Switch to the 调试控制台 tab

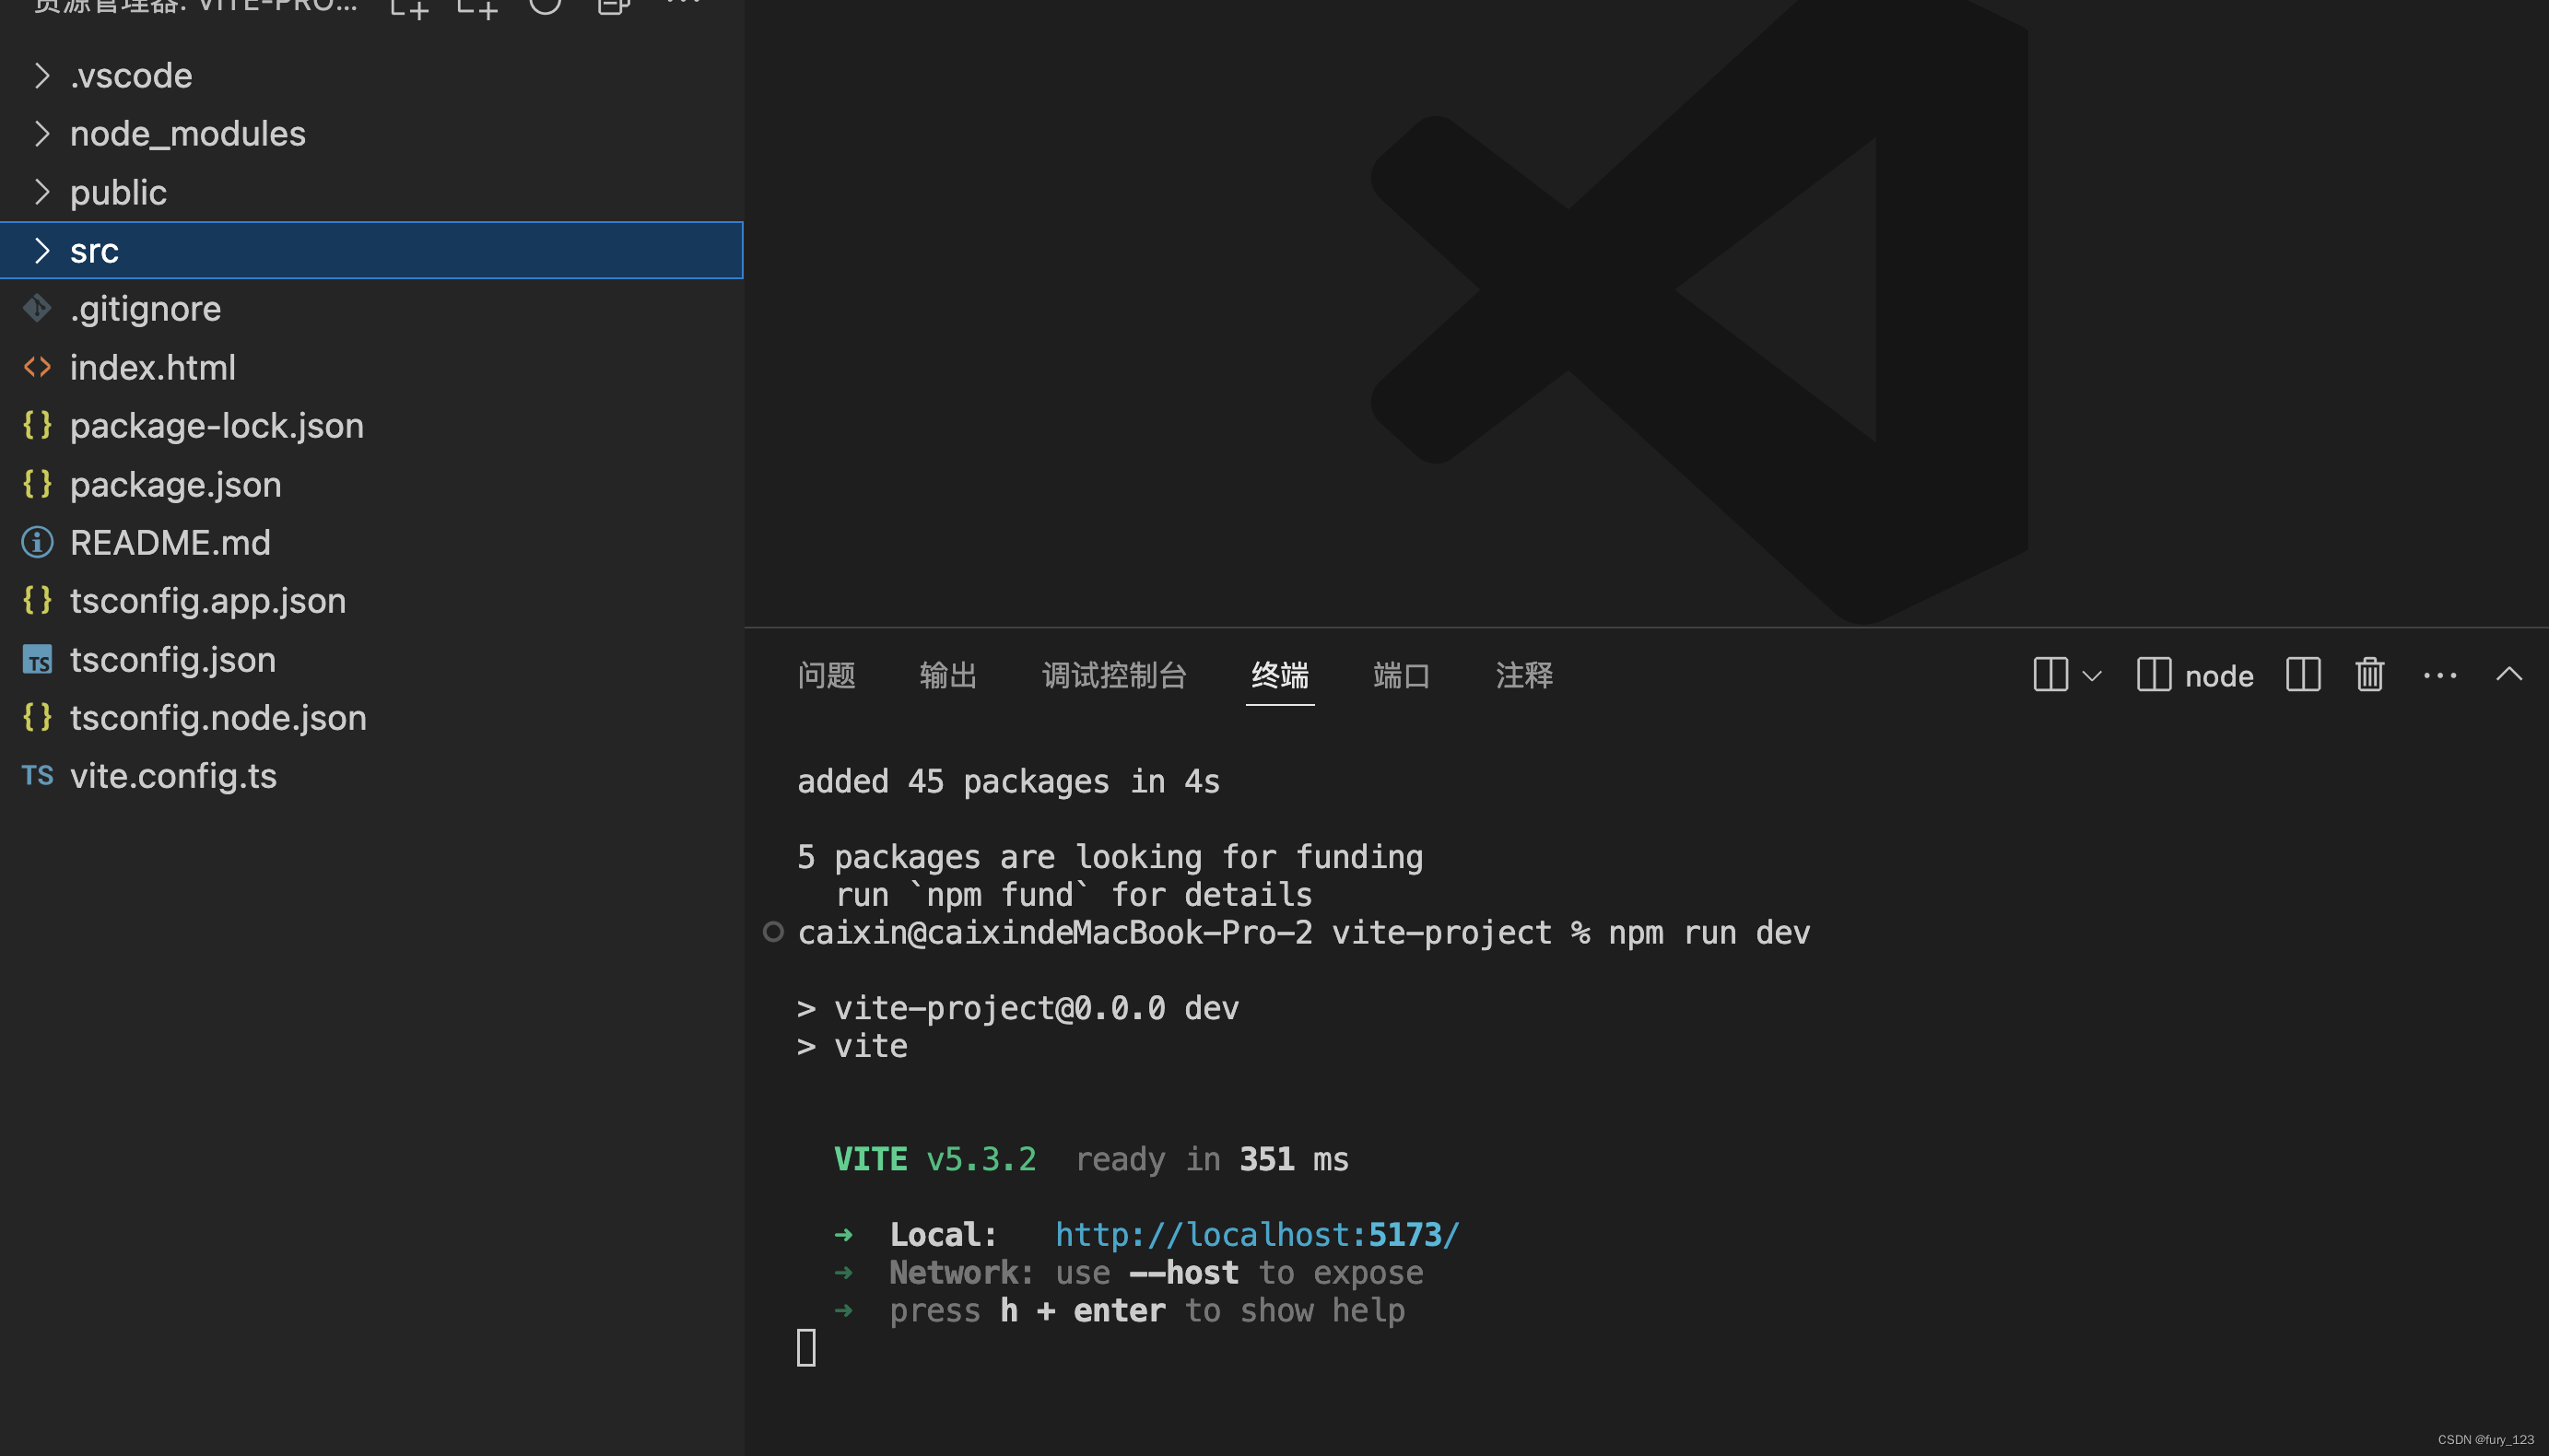click(x=1113, y=675)
